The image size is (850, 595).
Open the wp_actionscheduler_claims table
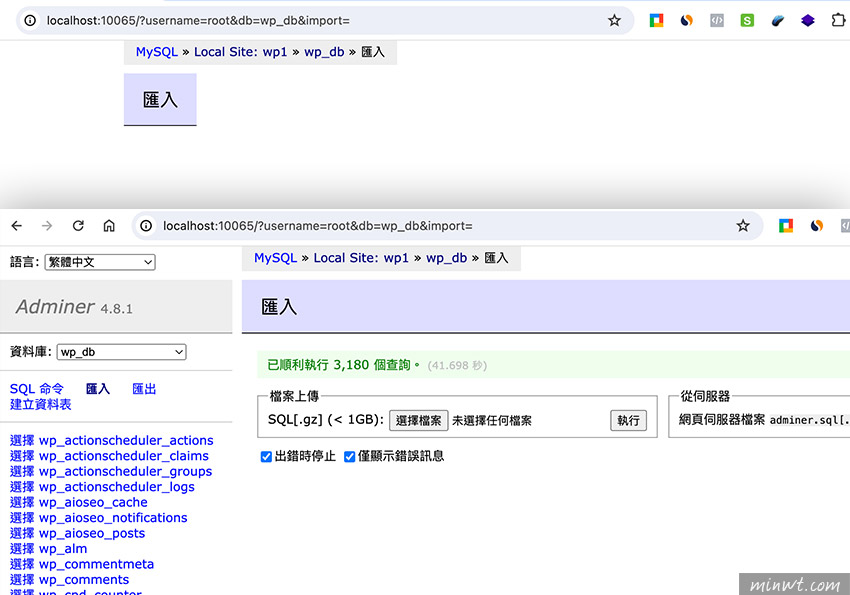(x=124, y=456)
